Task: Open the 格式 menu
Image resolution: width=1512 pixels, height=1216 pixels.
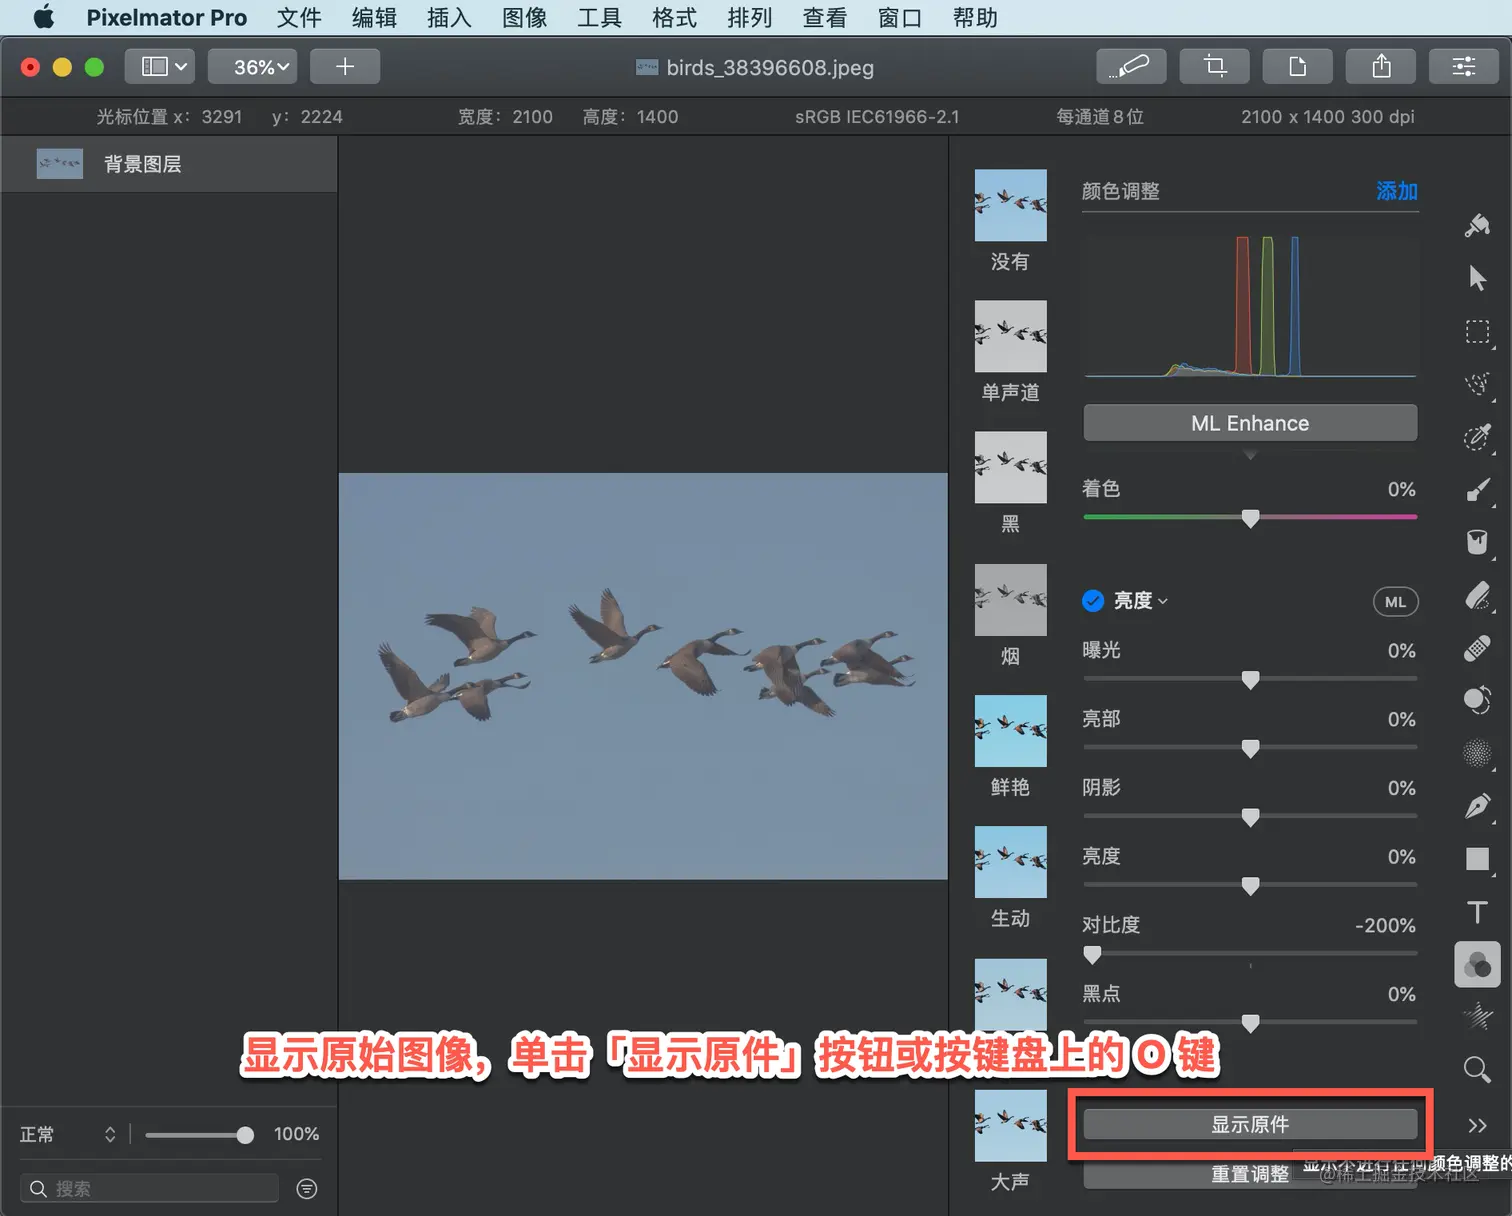Action: pos(674,18)
